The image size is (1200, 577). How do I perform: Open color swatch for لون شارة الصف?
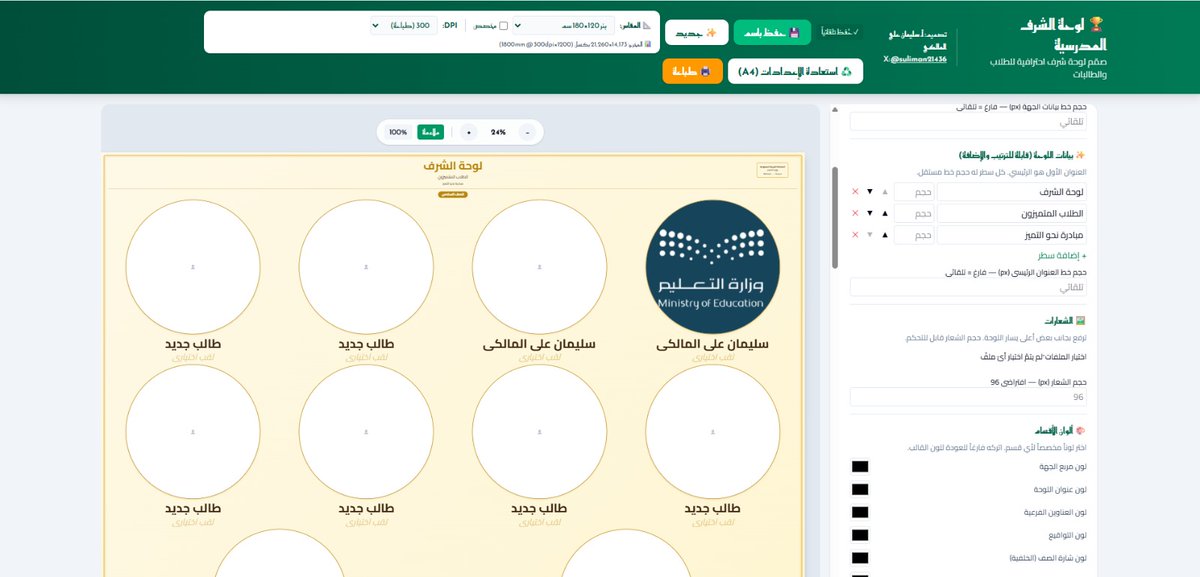pos(859,557)
